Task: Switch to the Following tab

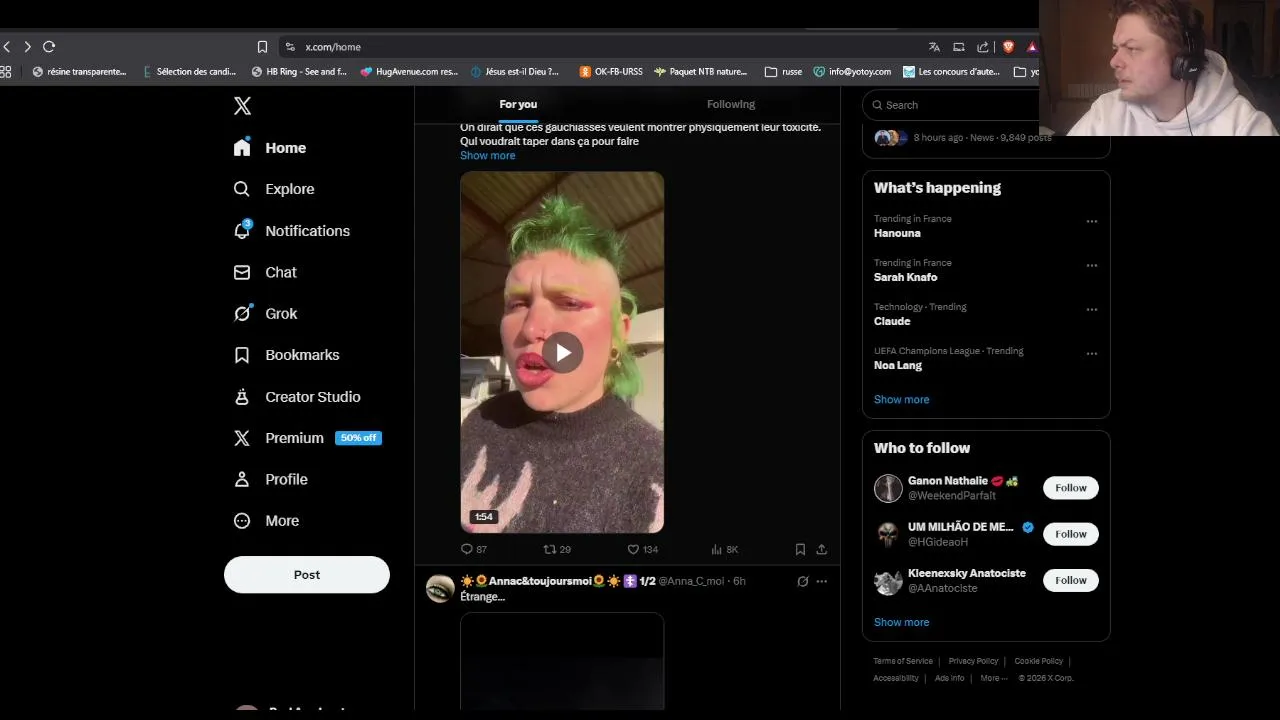Action: coord(731,104)
